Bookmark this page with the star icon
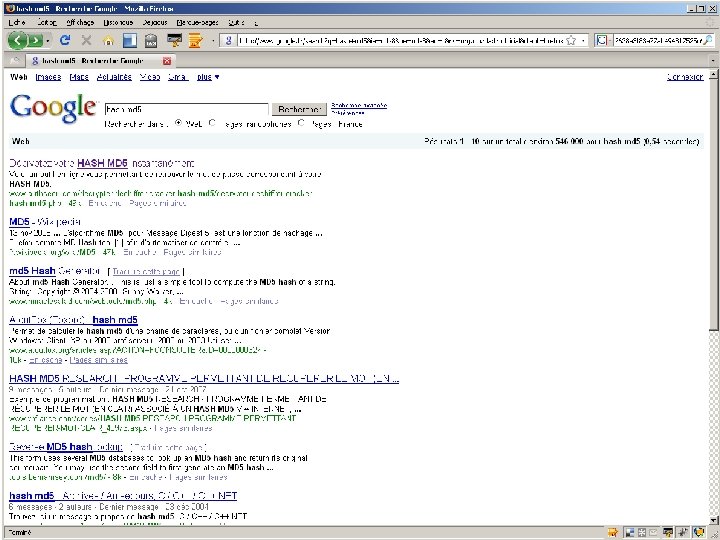This screenshot has height=540, width=720. click(x=571, y=40)
